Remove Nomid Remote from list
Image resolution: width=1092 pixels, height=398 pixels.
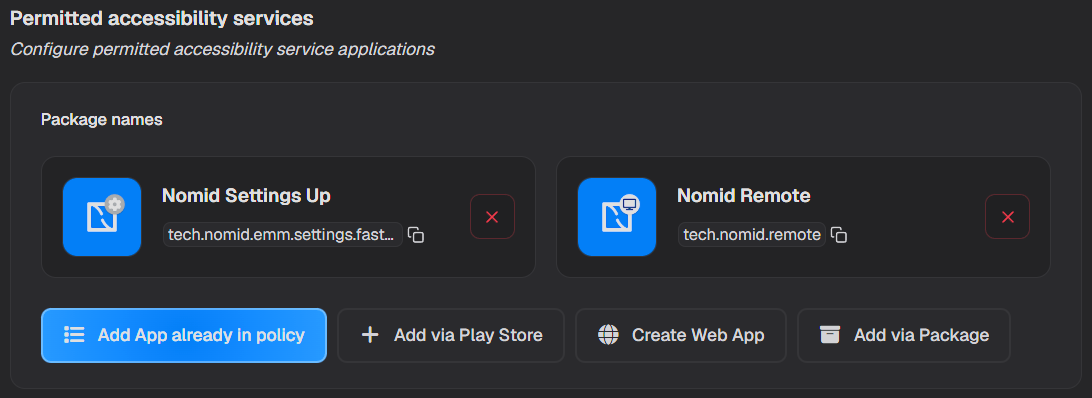1007,217
